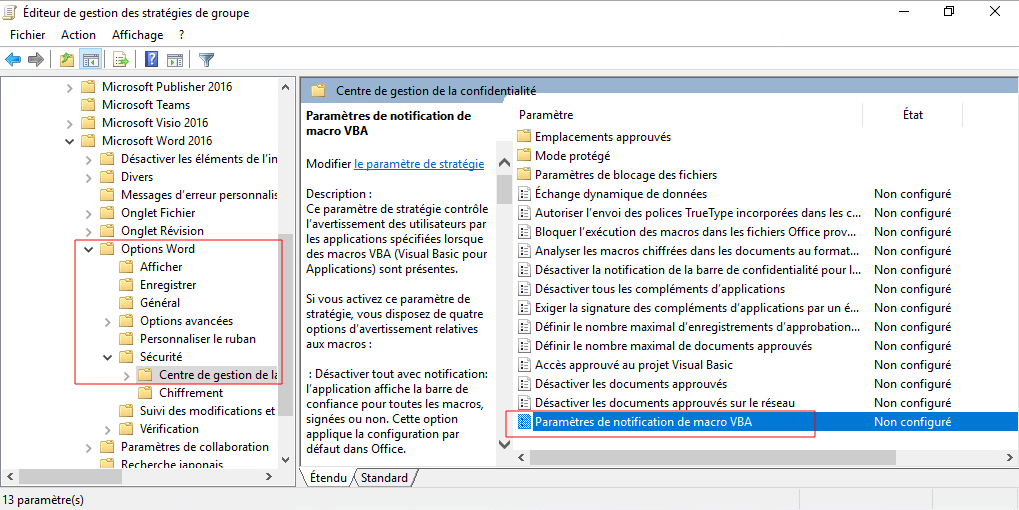Select "Paramètres de notification de macro VBA" setting
The width and height of the screenshot is (1019, 510).
tap(643, 422)
